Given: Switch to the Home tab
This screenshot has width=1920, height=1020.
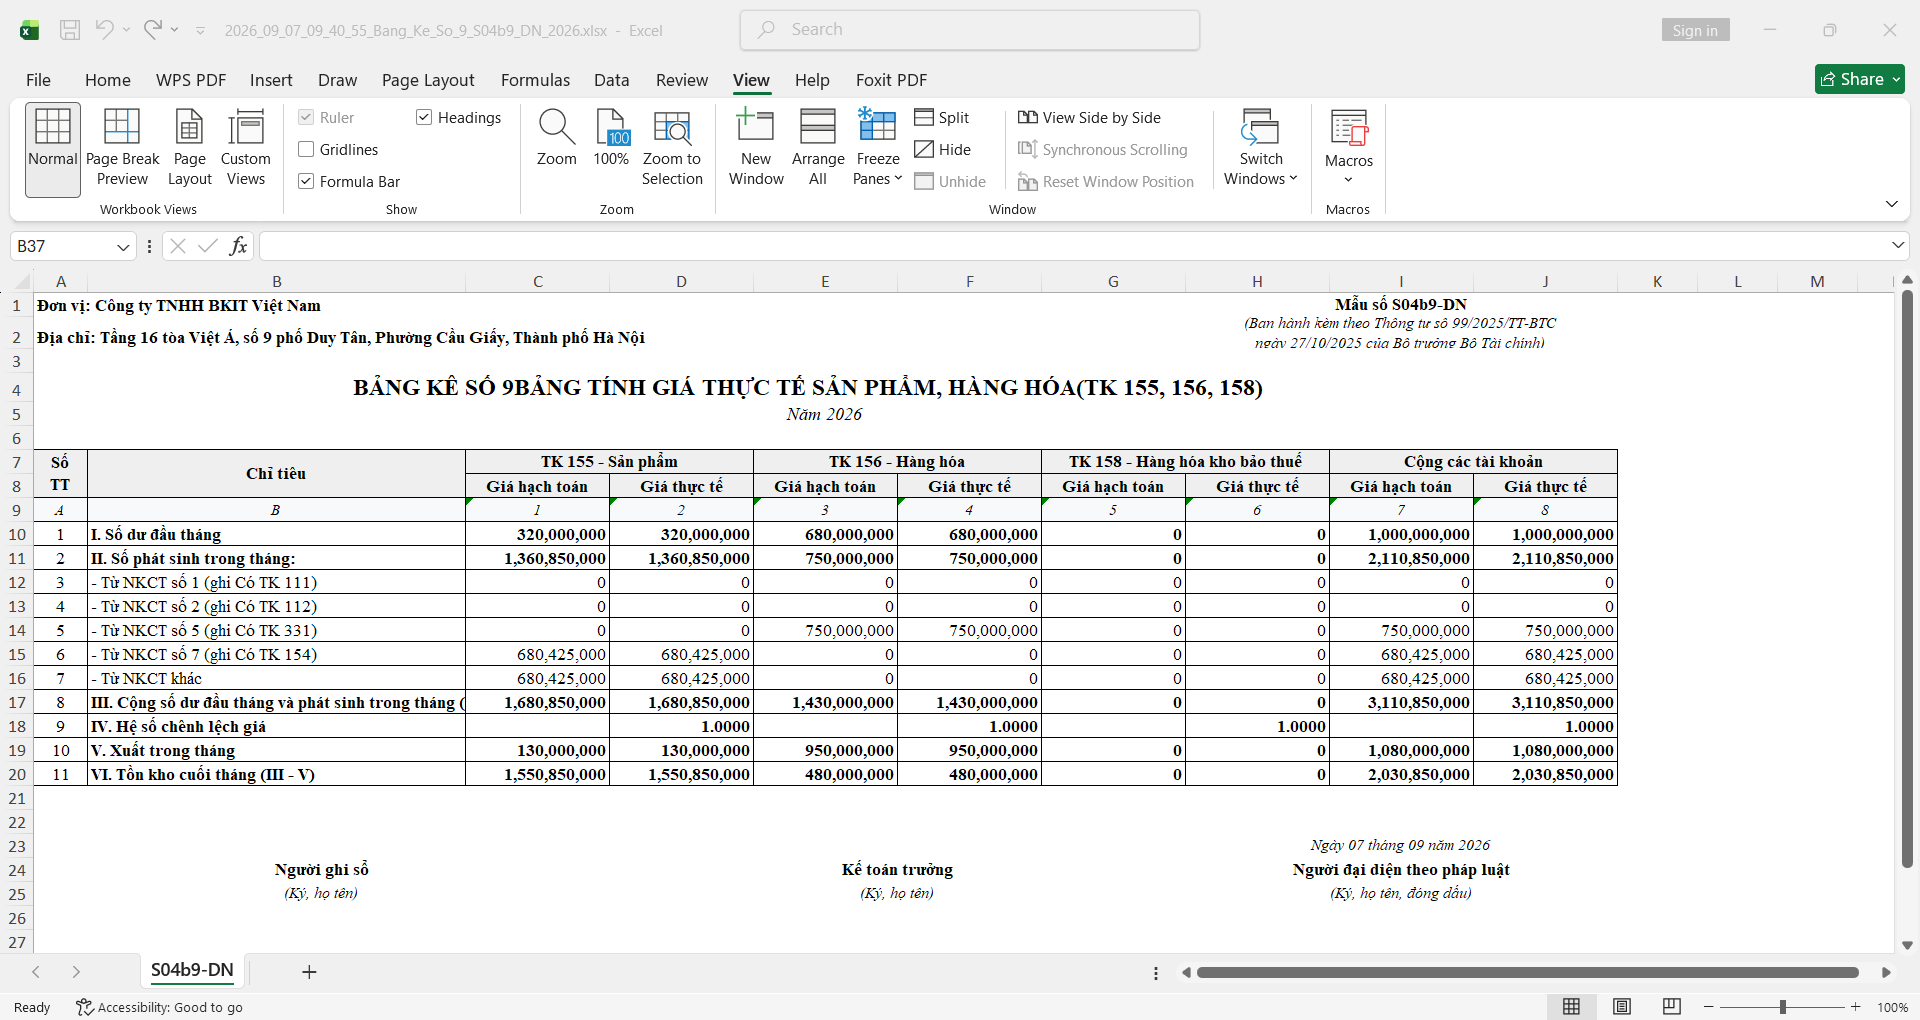Looking at the screenshot, I should click(x=108, y=80).
